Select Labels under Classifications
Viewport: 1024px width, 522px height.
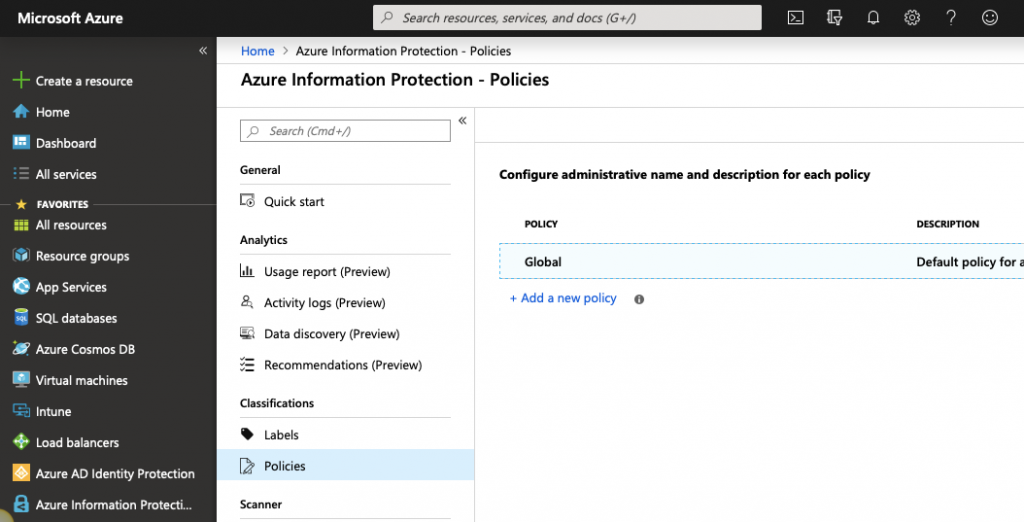[281, 435]
